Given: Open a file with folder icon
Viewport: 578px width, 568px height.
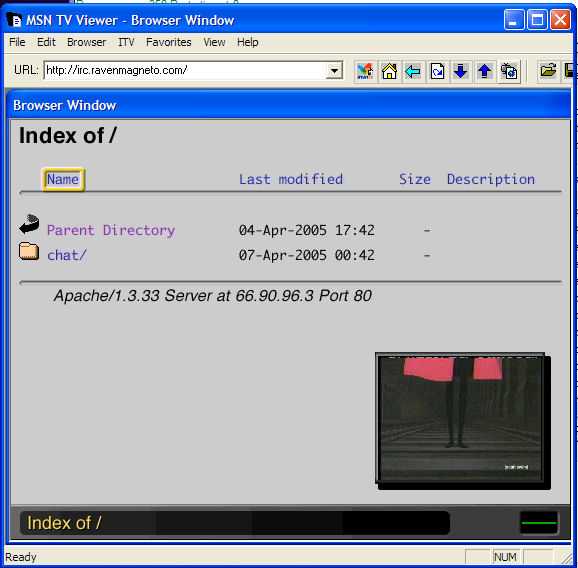Looking at the screenshot, I should tap(548, 71).
